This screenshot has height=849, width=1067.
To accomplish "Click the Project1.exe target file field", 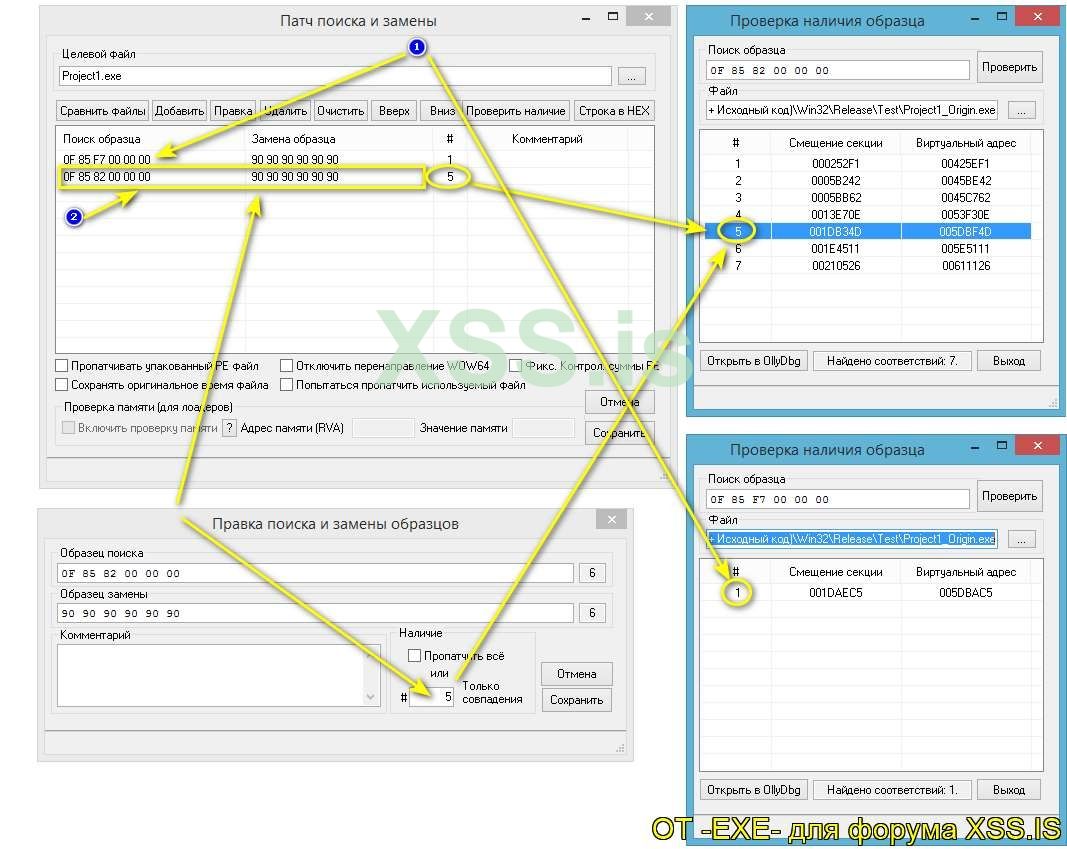I will click(x=335, y=76).
